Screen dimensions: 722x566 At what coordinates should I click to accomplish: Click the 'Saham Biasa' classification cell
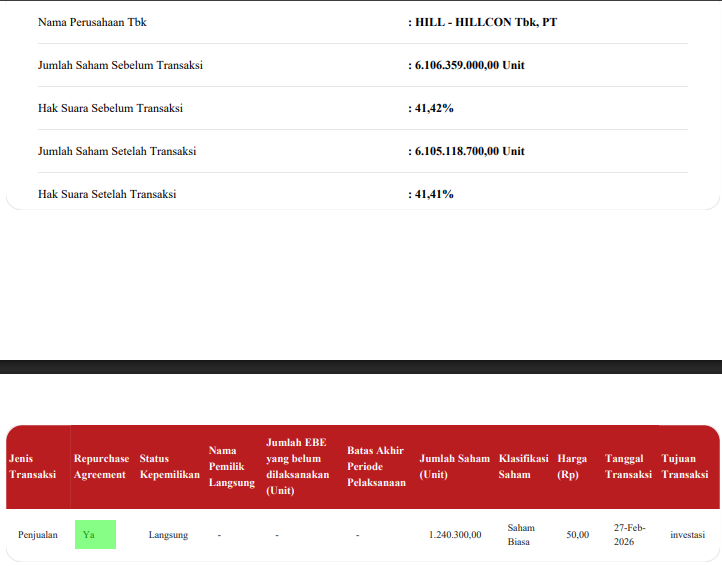pos(521,535)
